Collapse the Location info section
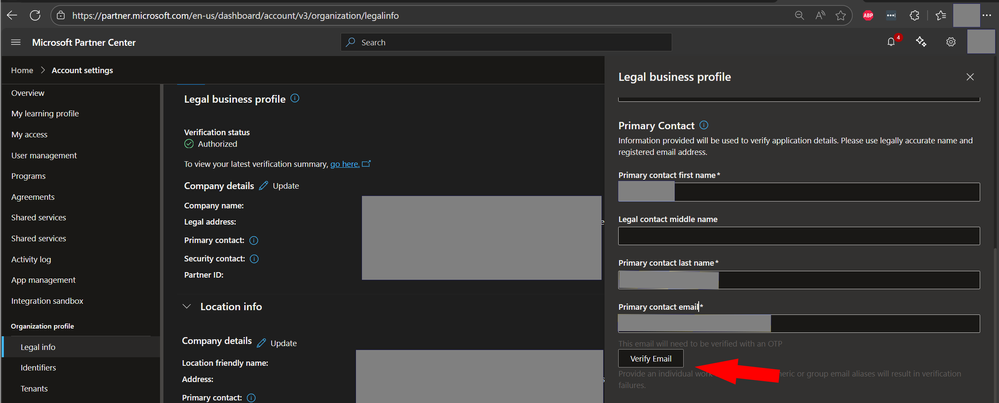 point(187,306)
